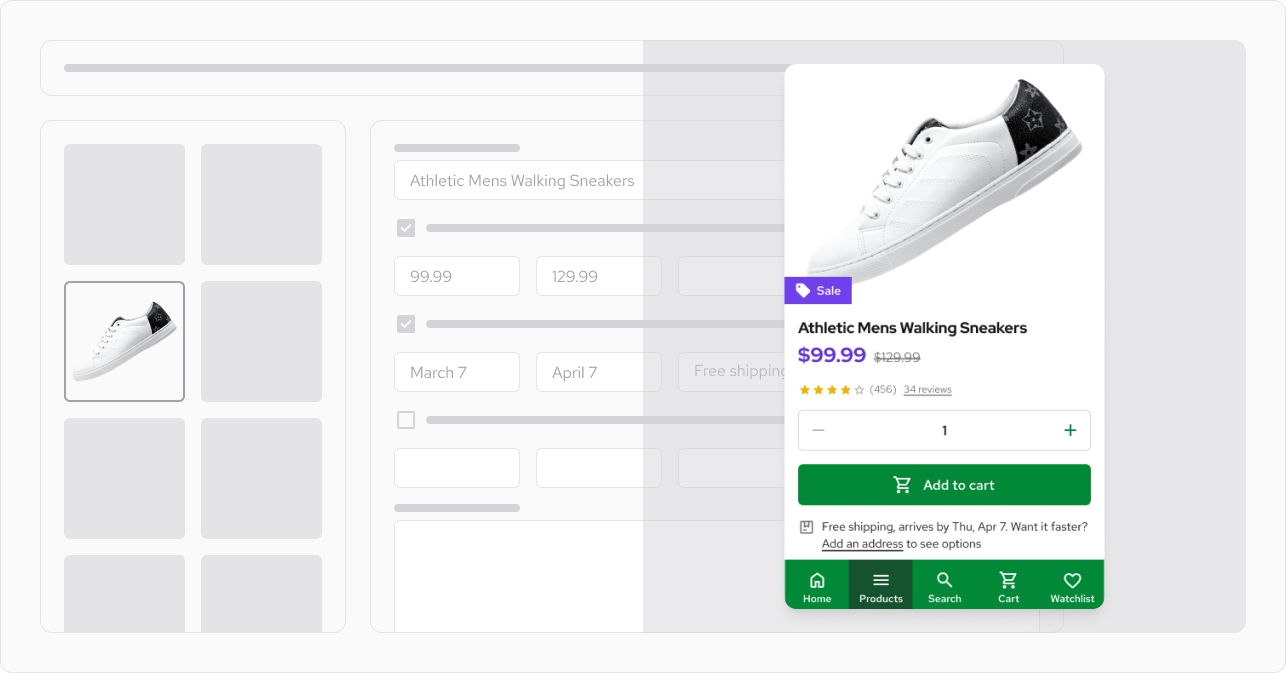The height and width of the screenshot is (673, 1286).
Task: Click the shipping package icon
Action: pyautogui.click(x=806, y=527)
